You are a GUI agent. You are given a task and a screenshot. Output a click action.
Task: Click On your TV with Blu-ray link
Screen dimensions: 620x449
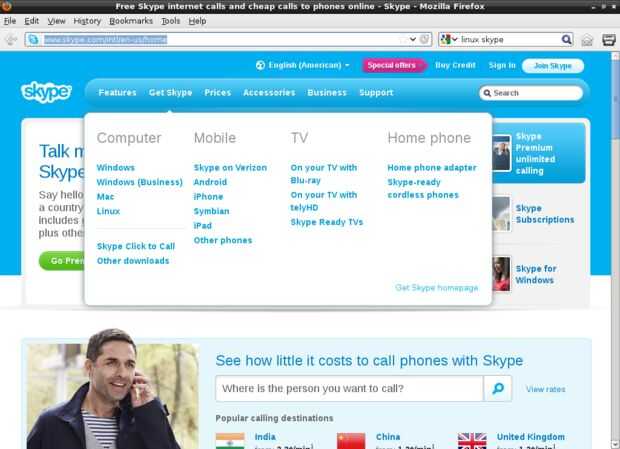pos(324,174)
